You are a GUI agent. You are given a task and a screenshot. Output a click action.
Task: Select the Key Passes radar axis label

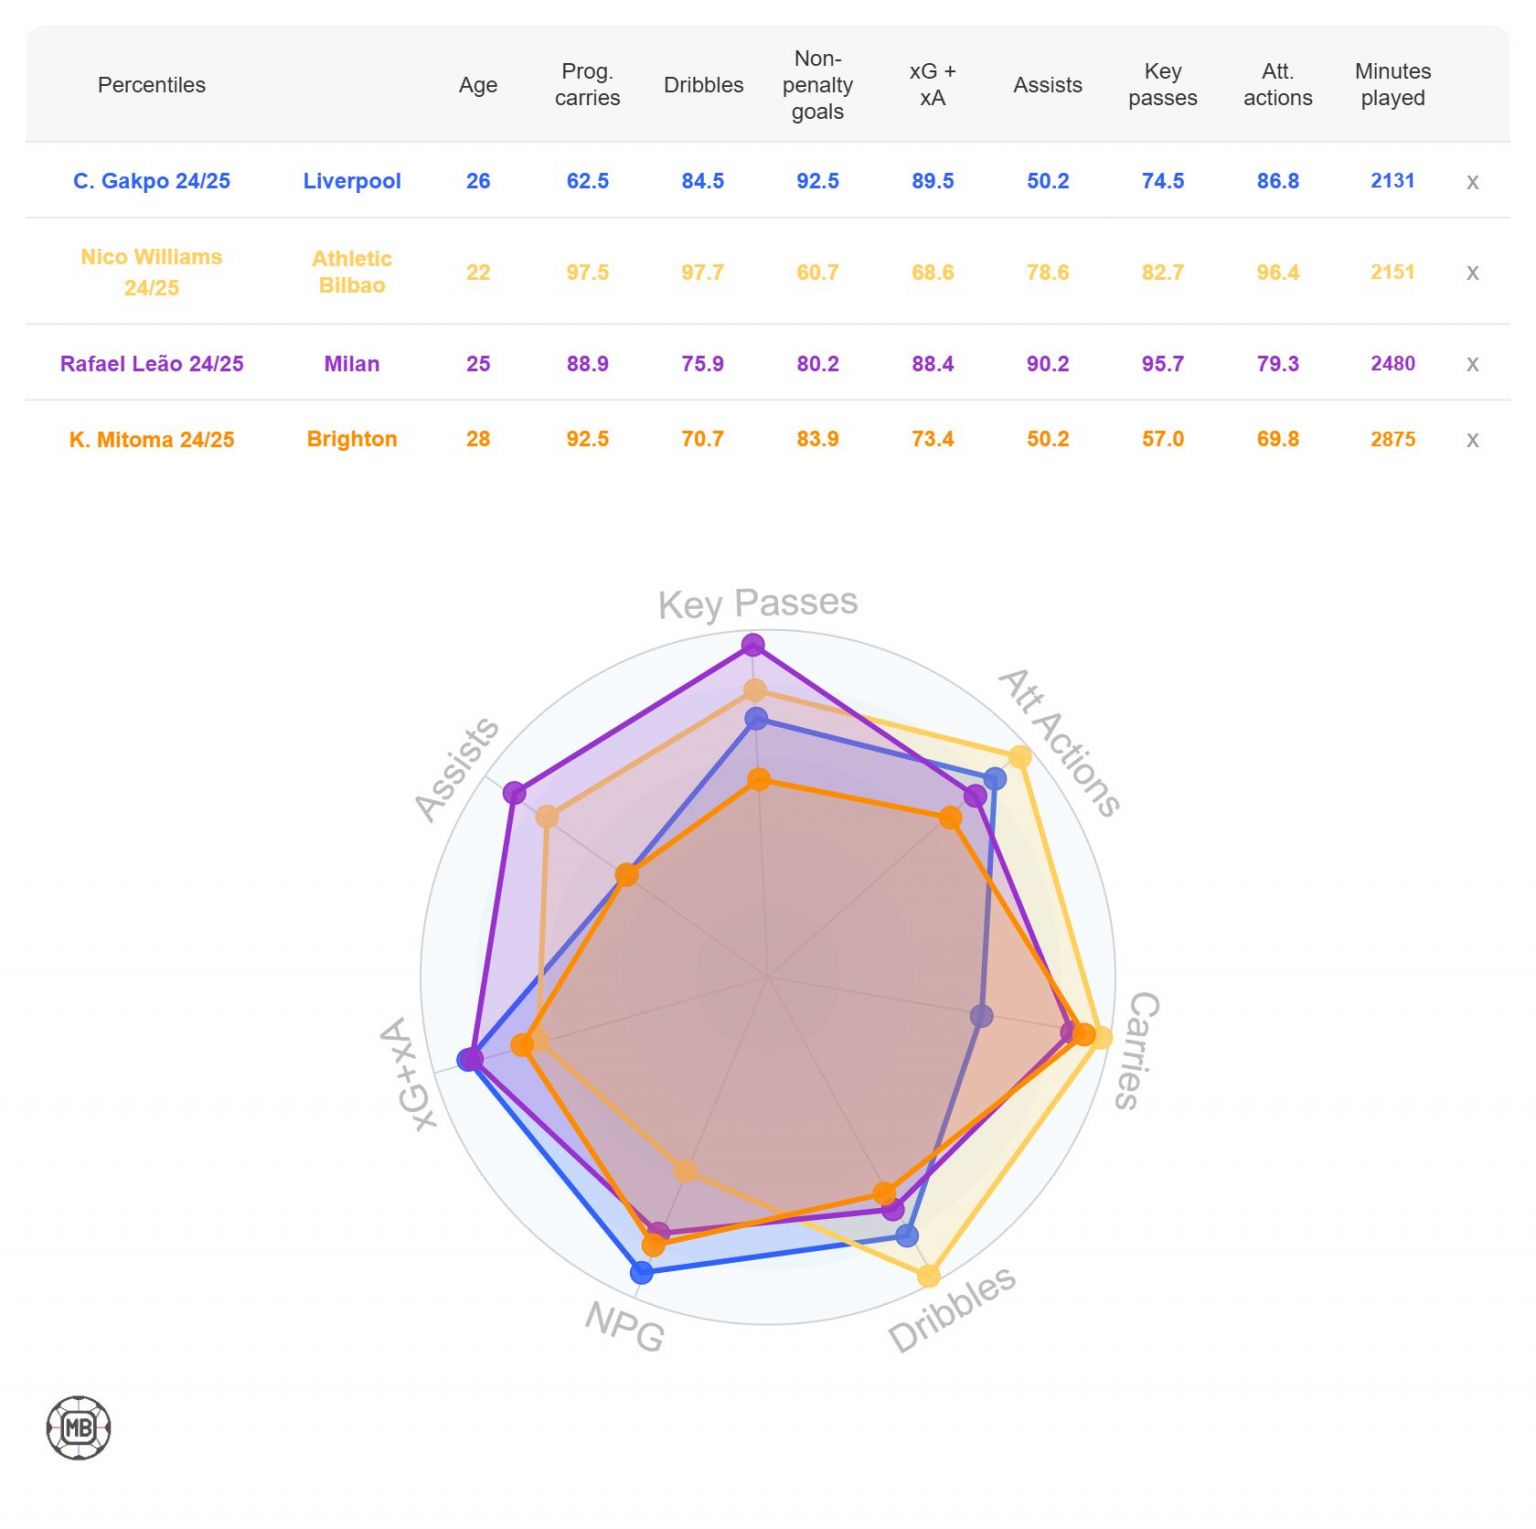click(757, 603)
